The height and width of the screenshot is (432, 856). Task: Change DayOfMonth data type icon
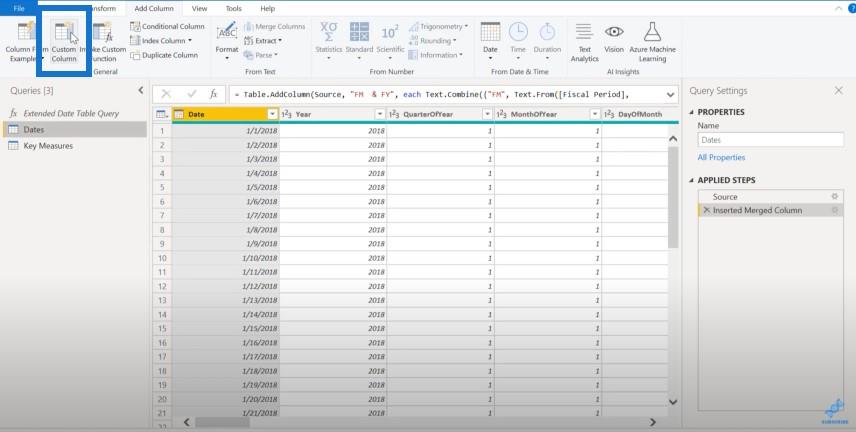609,114
